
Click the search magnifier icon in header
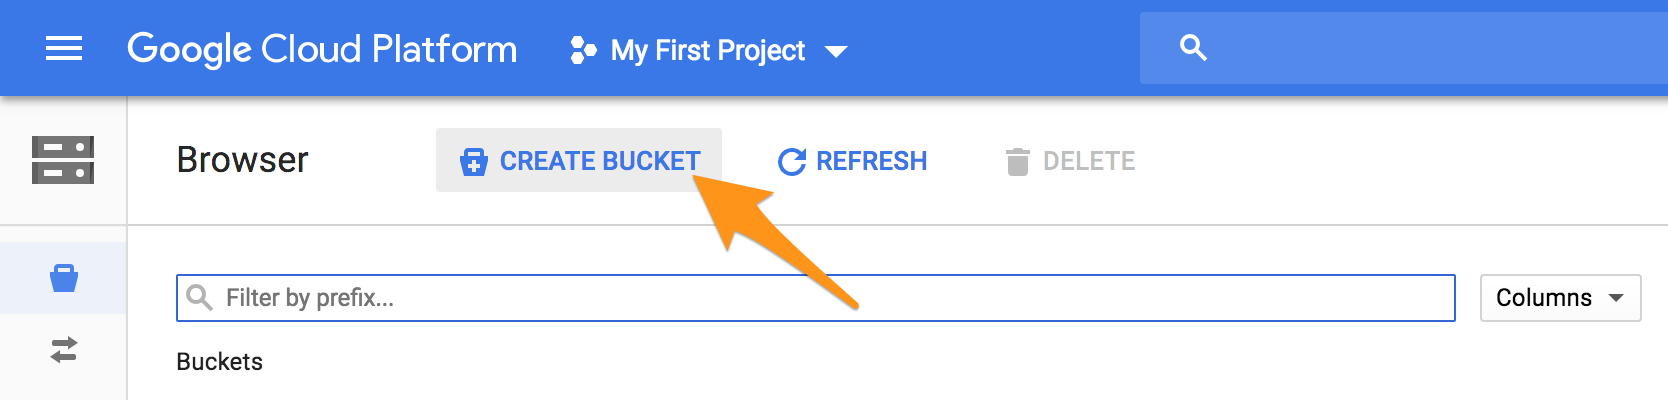tap(1193, 48)
